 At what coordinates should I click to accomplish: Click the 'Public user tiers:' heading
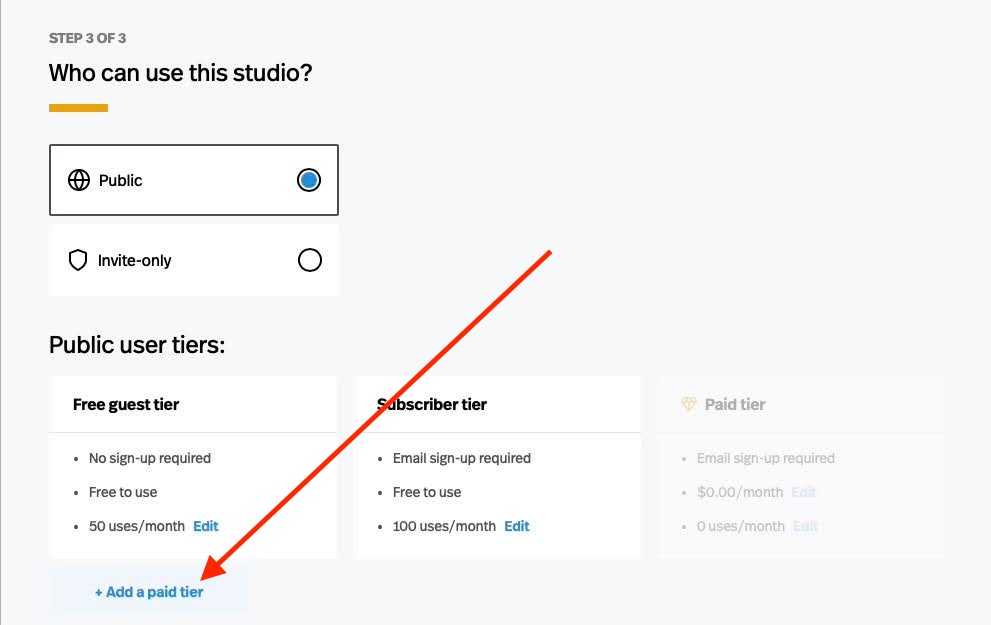(x=137, y=345)
